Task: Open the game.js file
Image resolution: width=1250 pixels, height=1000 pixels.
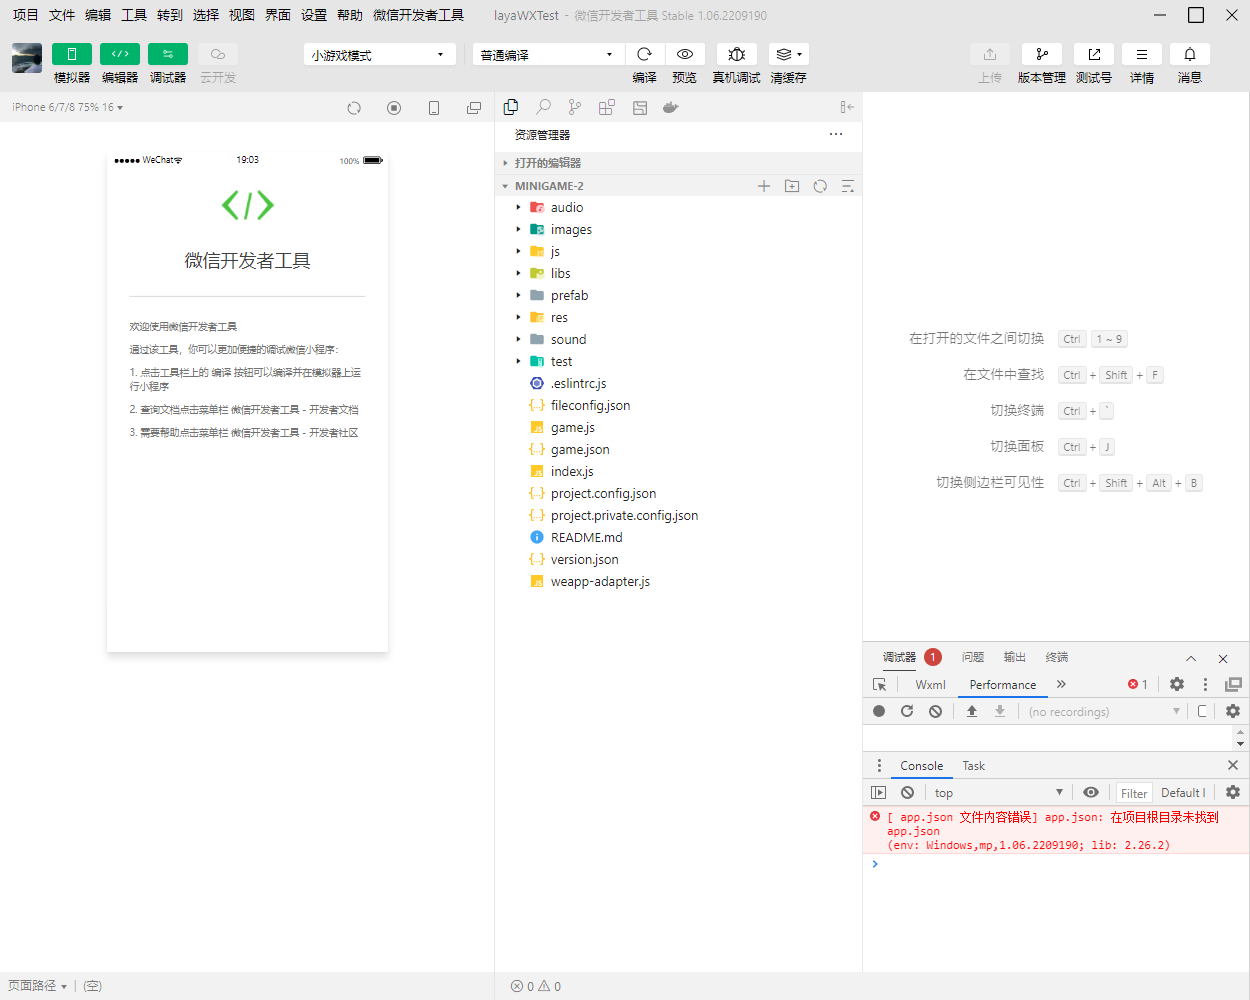Action: pyautogui.click(x=678, y=427)
